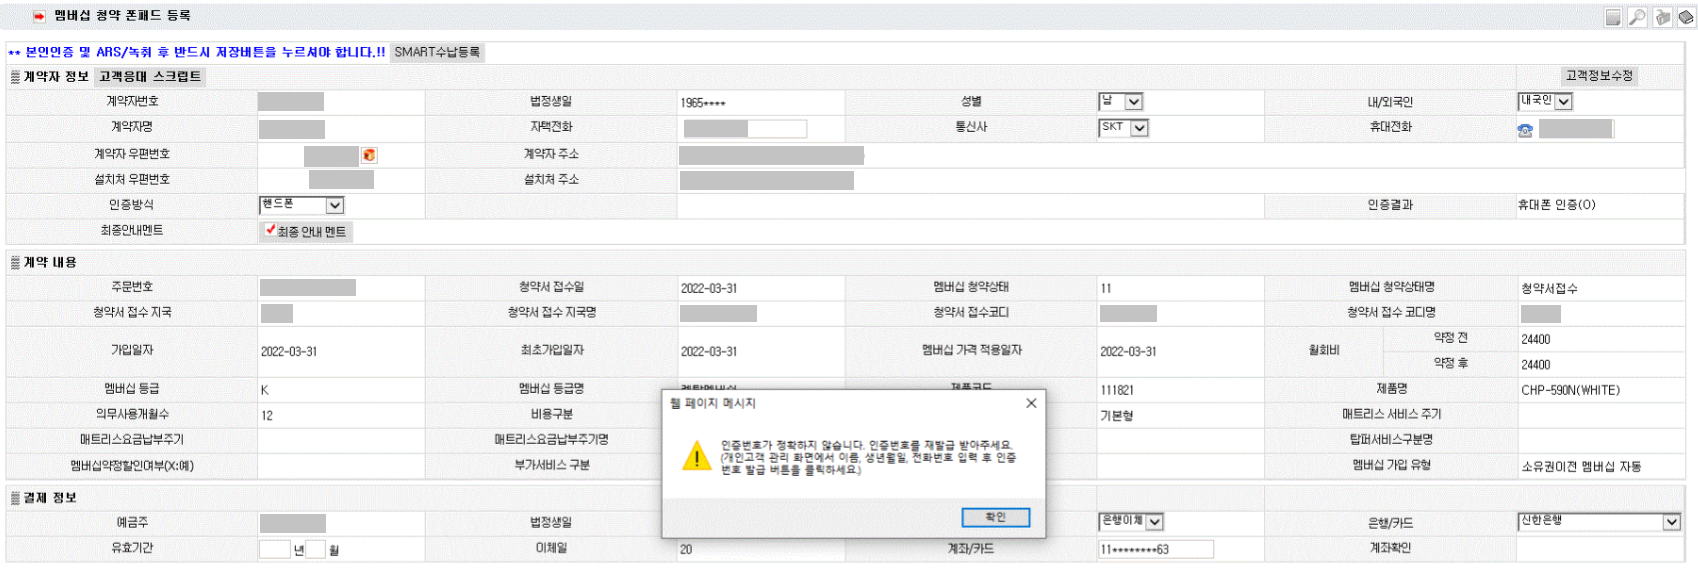Screen dimensions: 1698x569
Task: Click the 멤버십 등급 value K
Action: (265, 390)
